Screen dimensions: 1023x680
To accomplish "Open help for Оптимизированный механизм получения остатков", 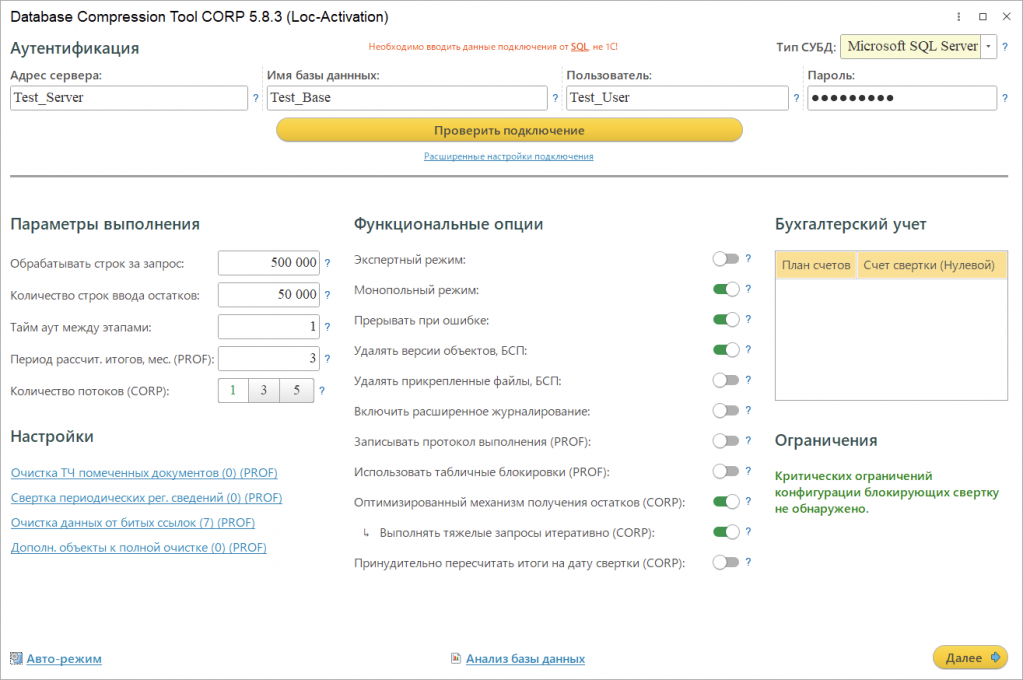I will point(748,501).
